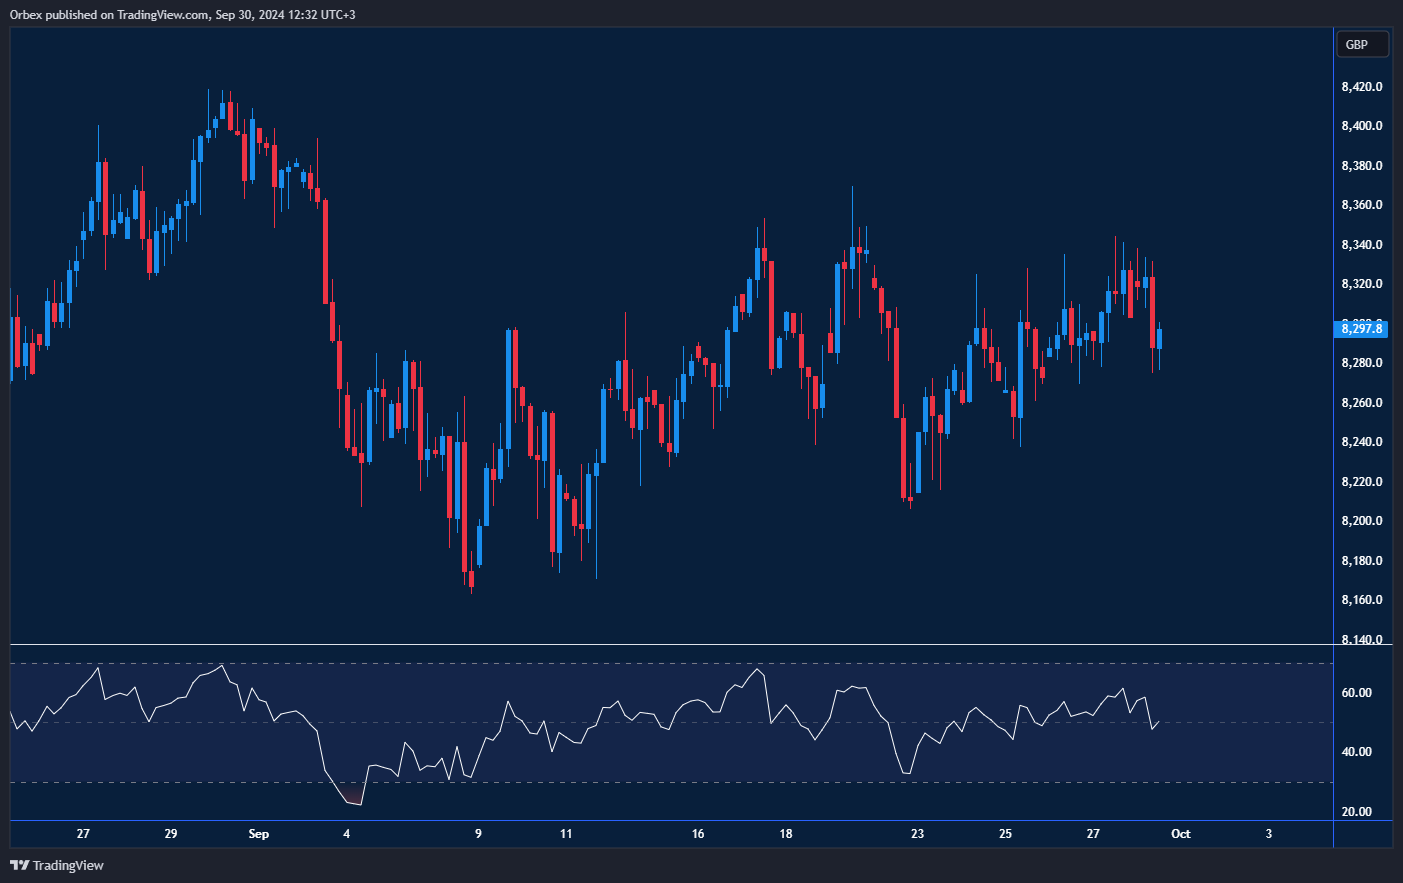
Task: Click the TradingView logo icon
Action: coord(19,865)
